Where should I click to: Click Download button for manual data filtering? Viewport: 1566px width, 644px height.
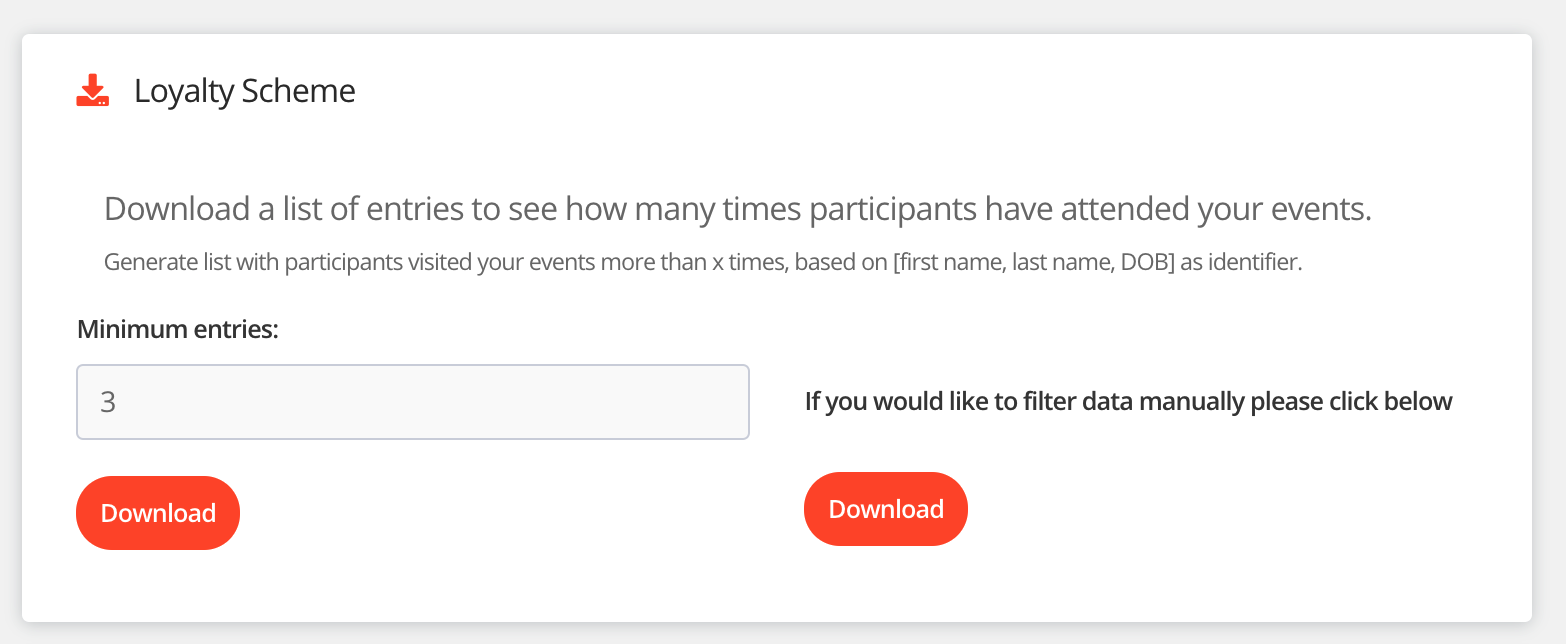(886, 509)
